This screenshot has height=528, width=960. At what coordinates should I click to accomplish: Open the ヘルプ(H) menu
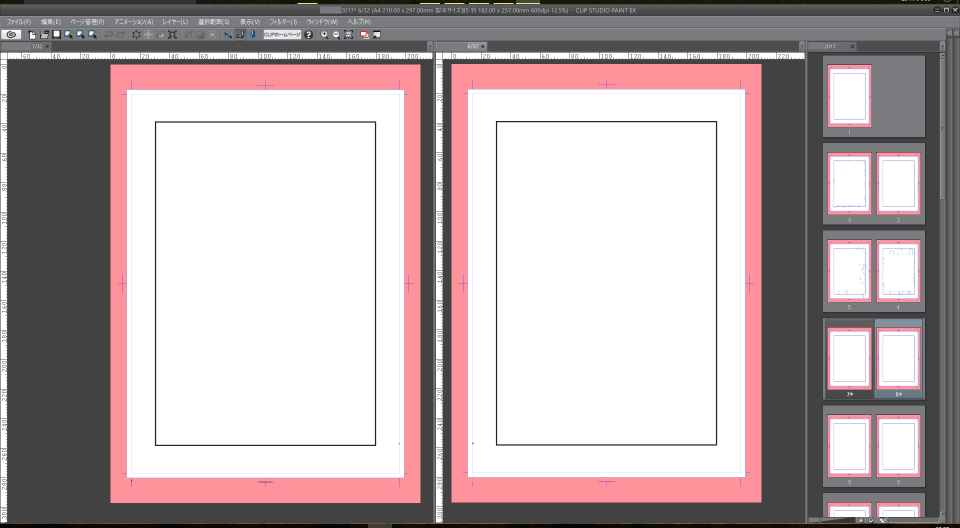point(359,22)
